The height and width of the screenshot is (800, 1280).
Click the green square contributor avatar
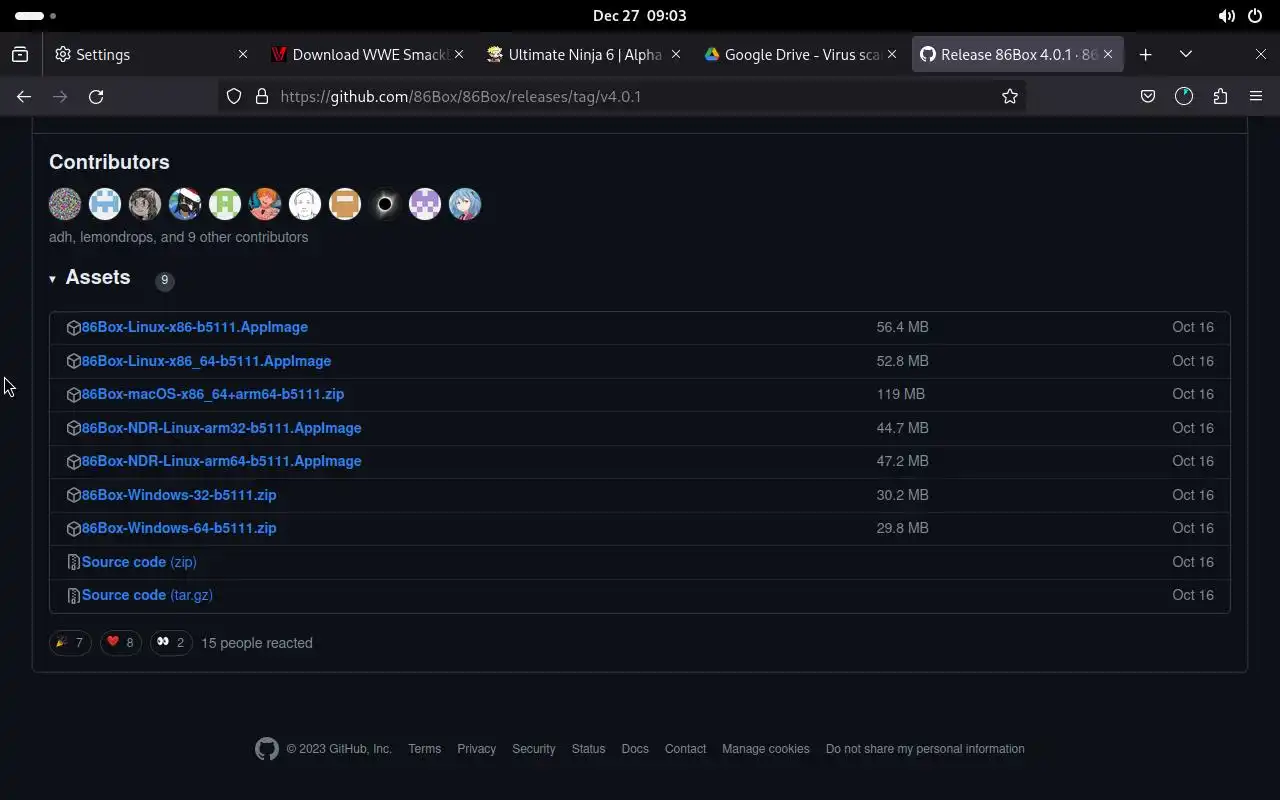[225, 204]
